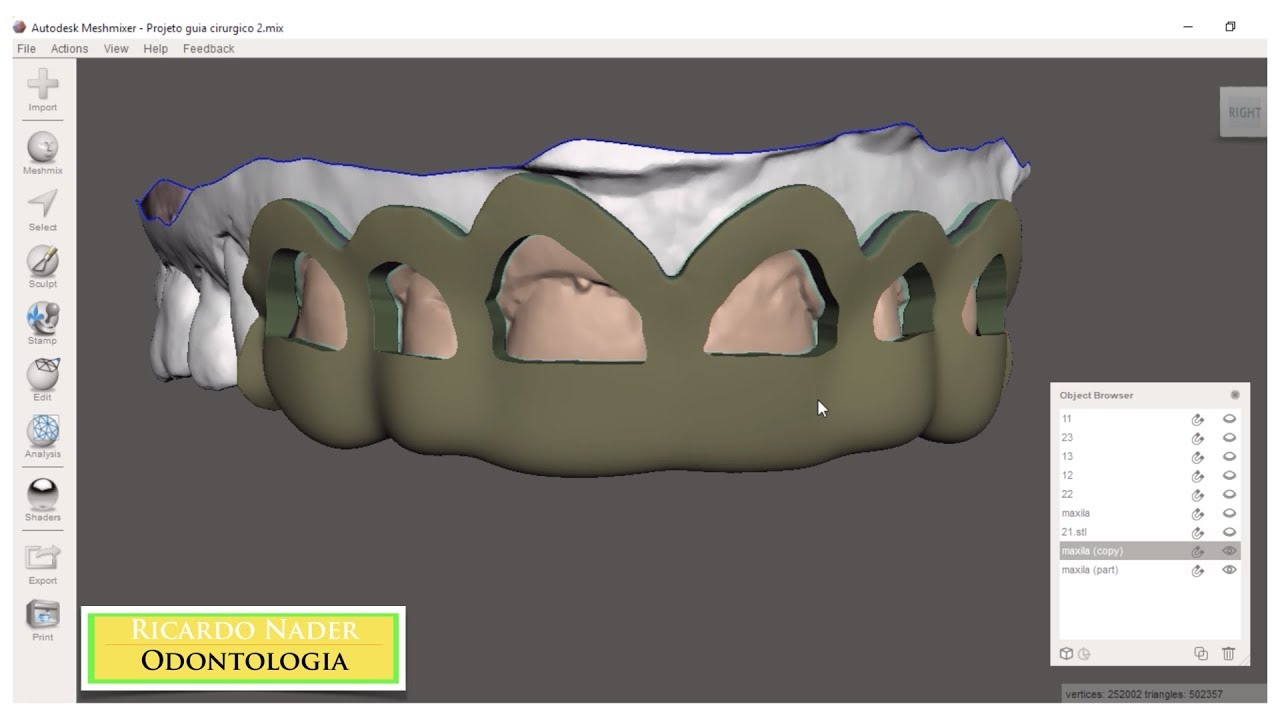Open the File menu

click(26, 49)
